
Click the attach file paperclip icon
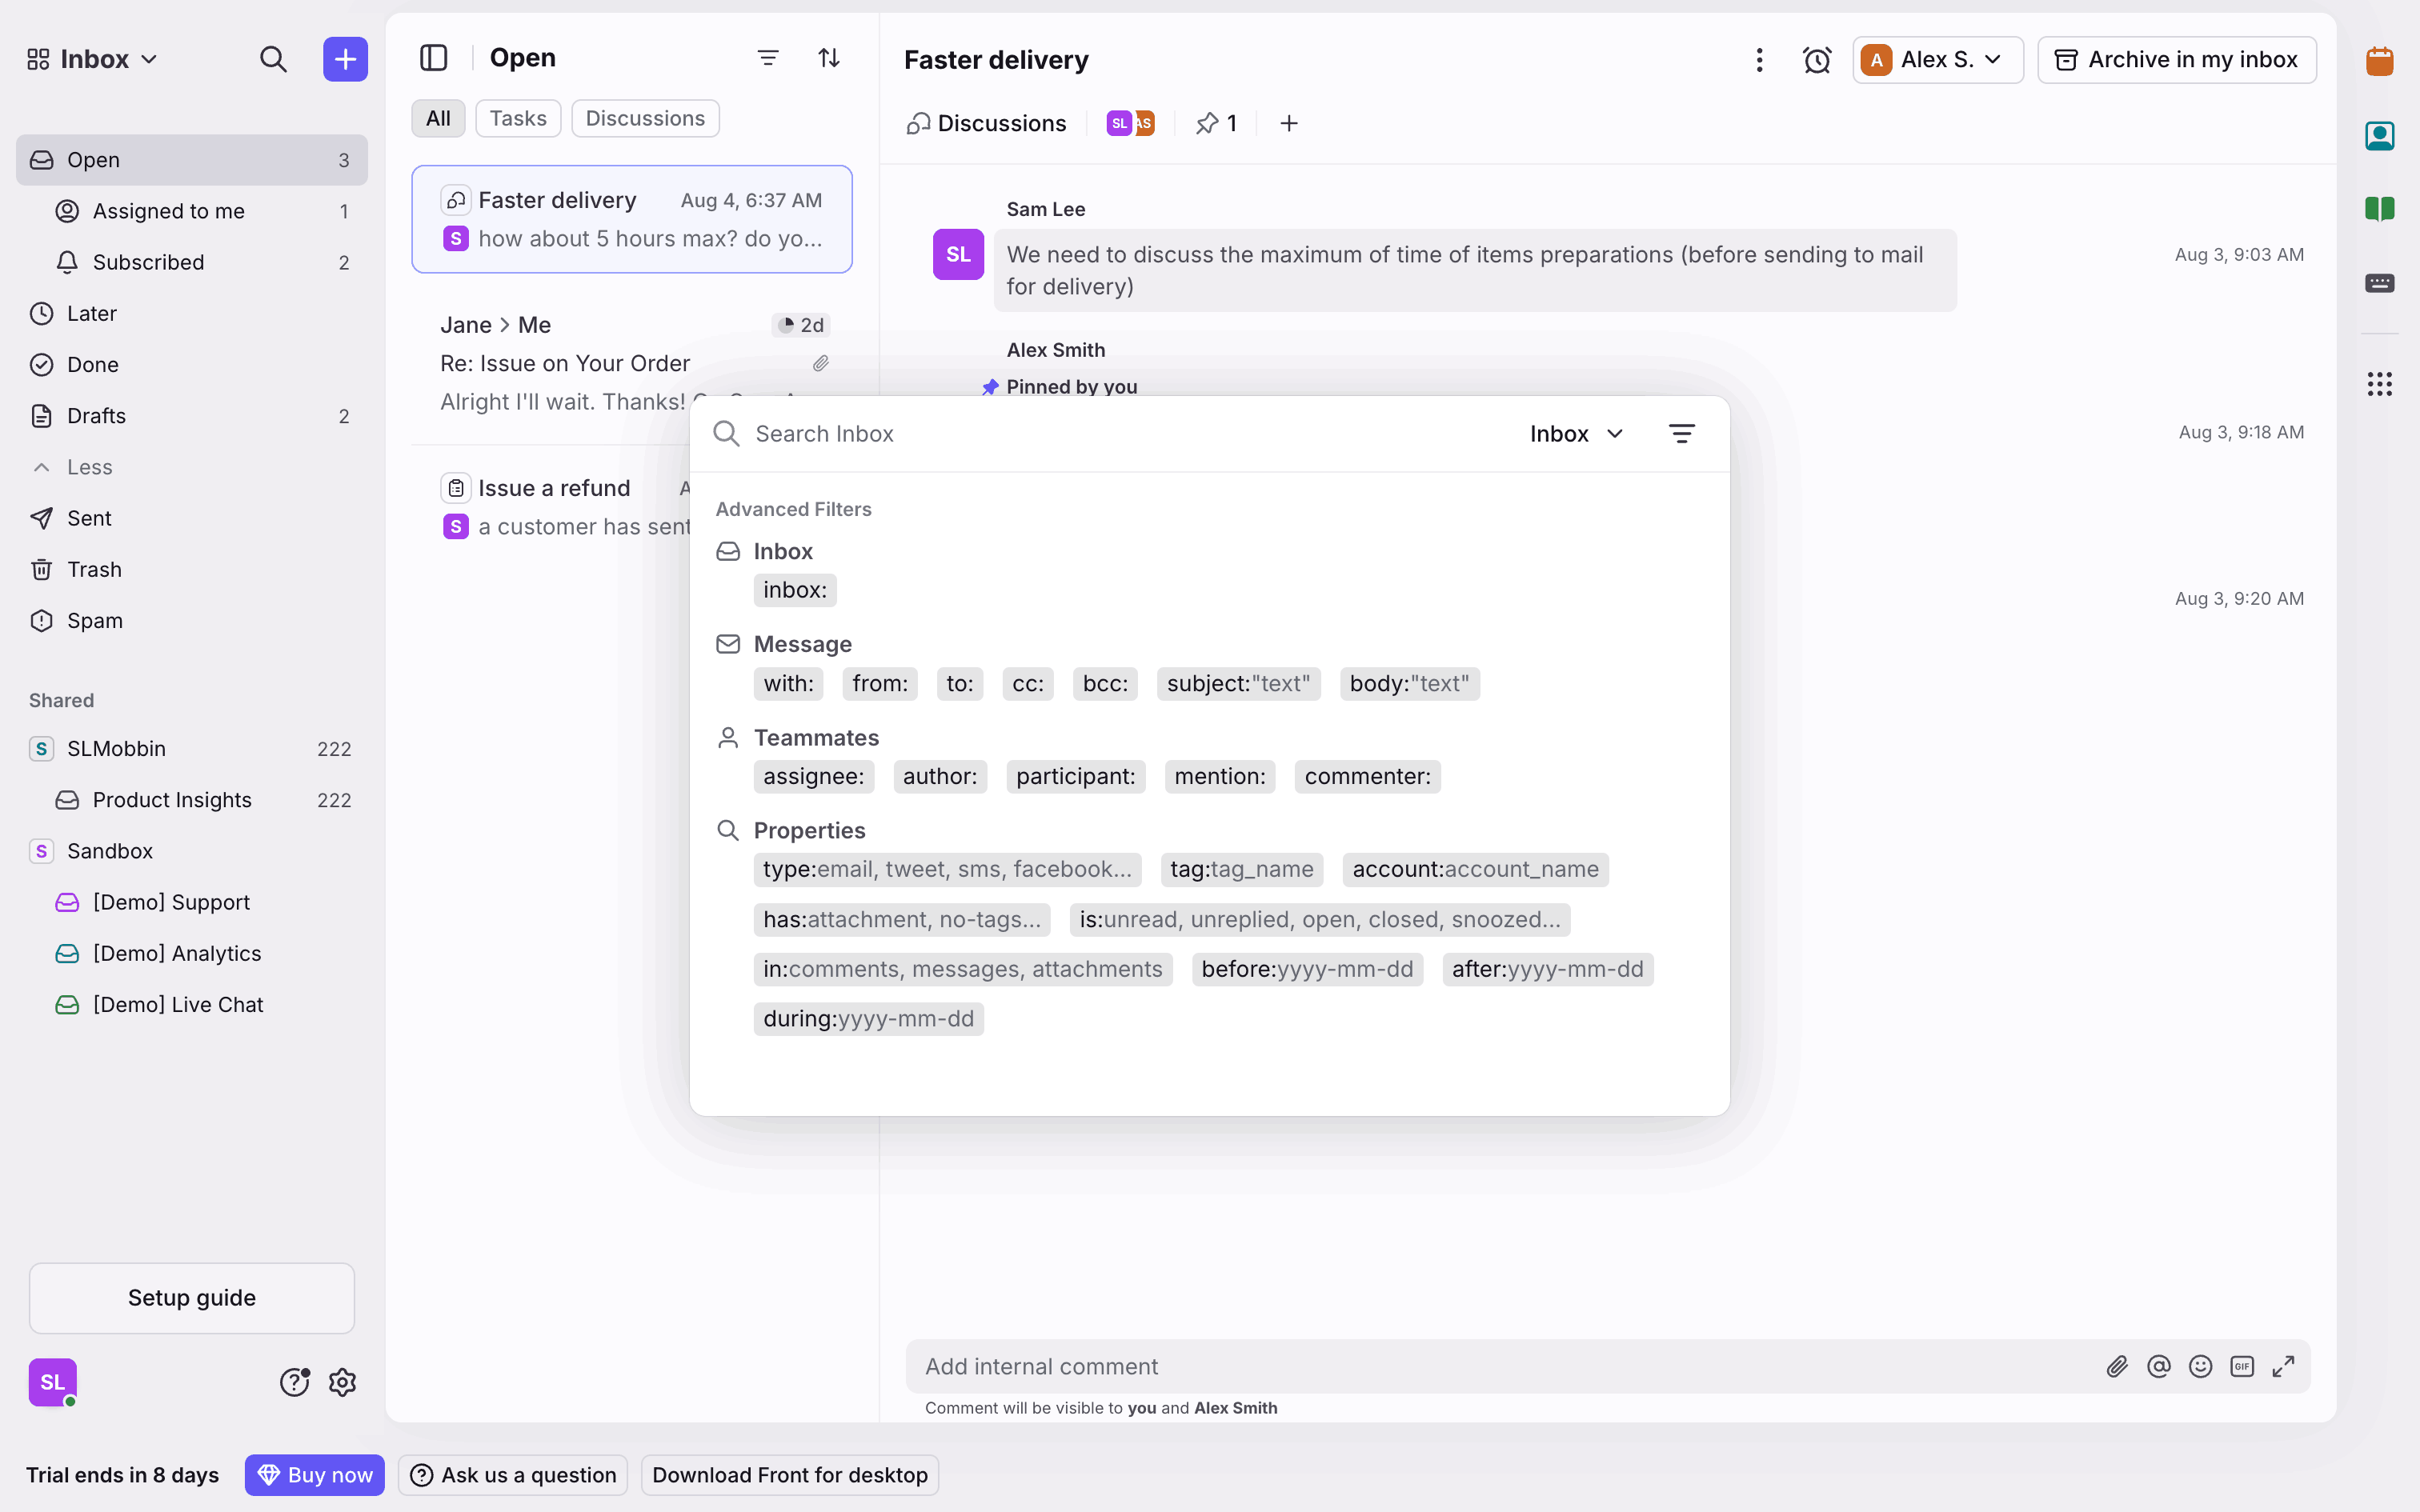point(2116,1366)
